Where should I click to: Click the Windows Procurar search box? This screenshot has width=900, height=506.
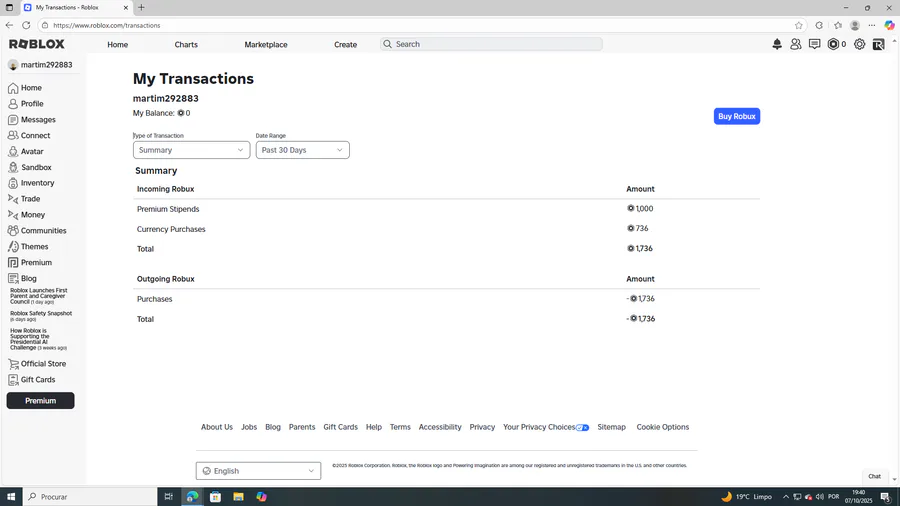(90, 497)
